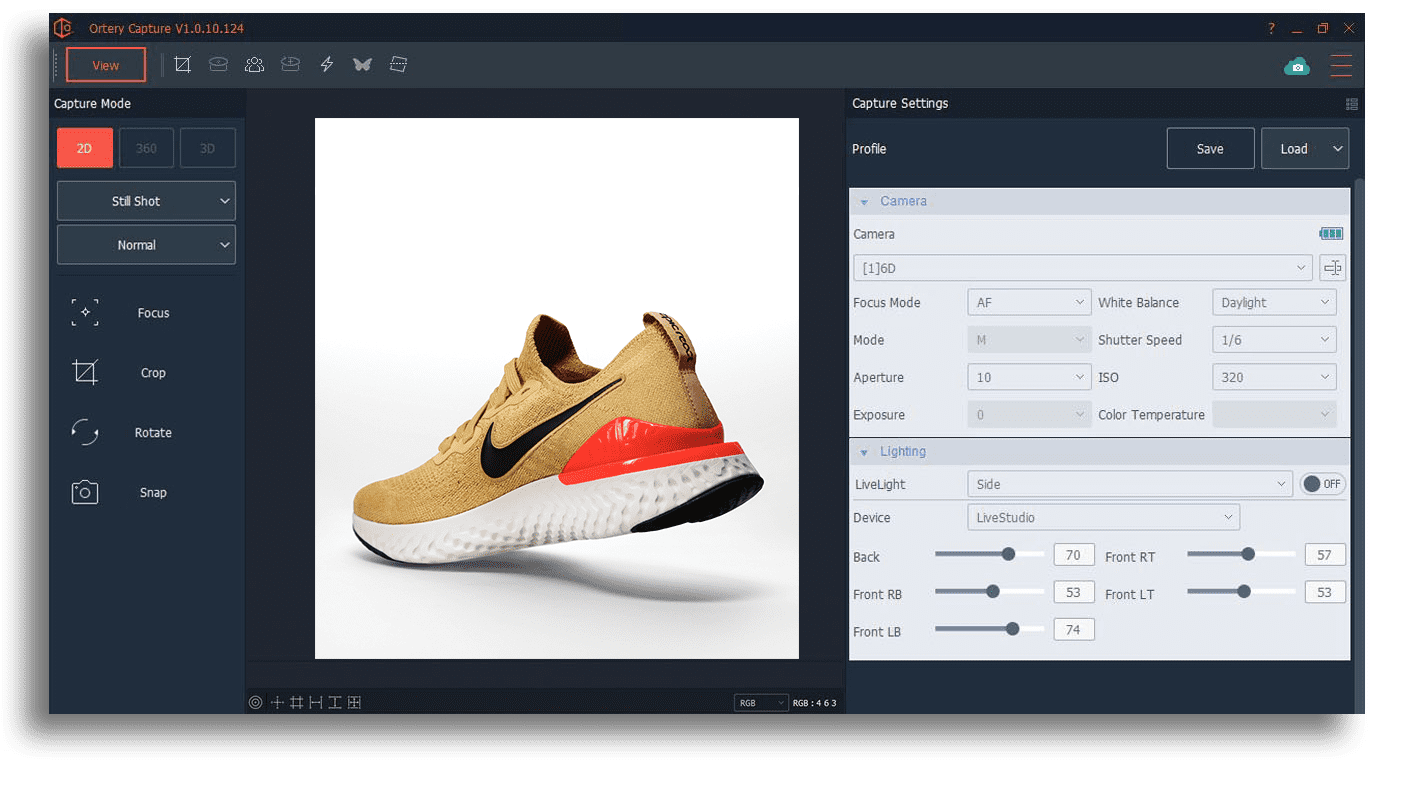Click the Front RB value field showing 53
Screen dimensions: 1416x791
[1074, 592]
